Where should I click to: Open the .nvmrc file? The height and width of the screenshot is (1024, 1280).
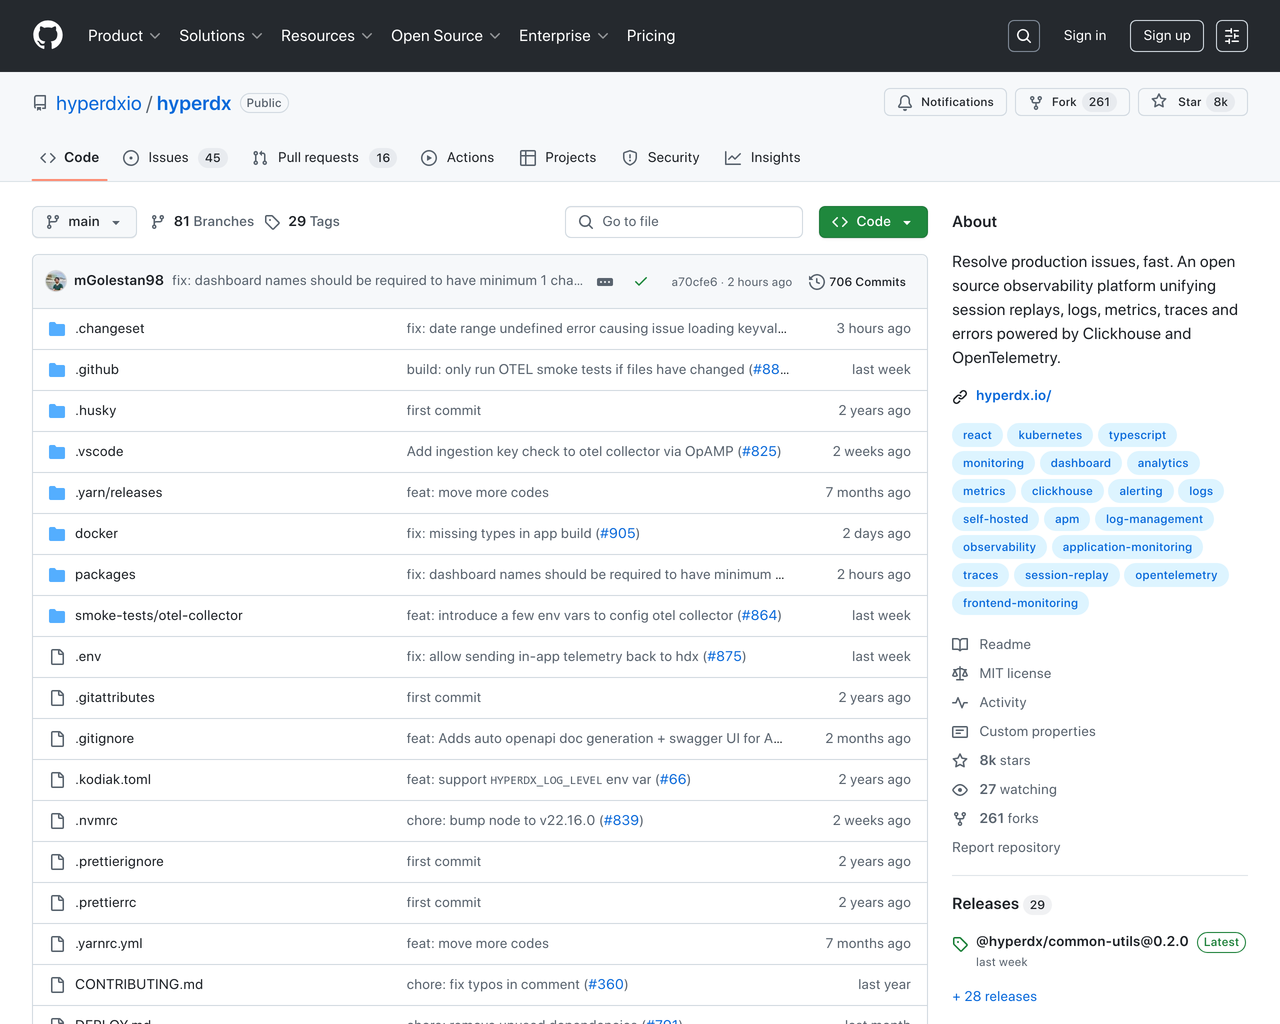click(96, 821)
